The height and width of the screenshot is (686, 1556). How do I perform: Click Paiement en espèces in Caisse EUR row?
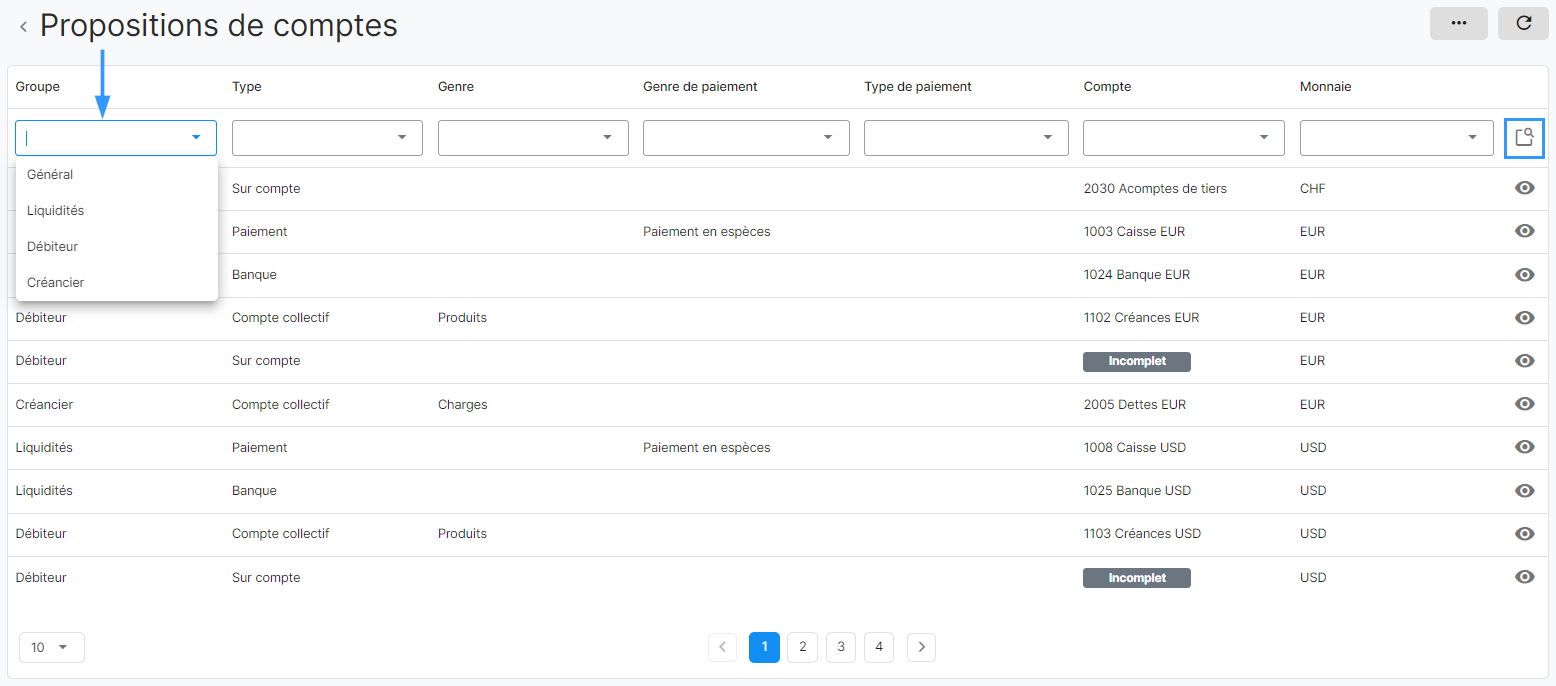pos(707,231)
